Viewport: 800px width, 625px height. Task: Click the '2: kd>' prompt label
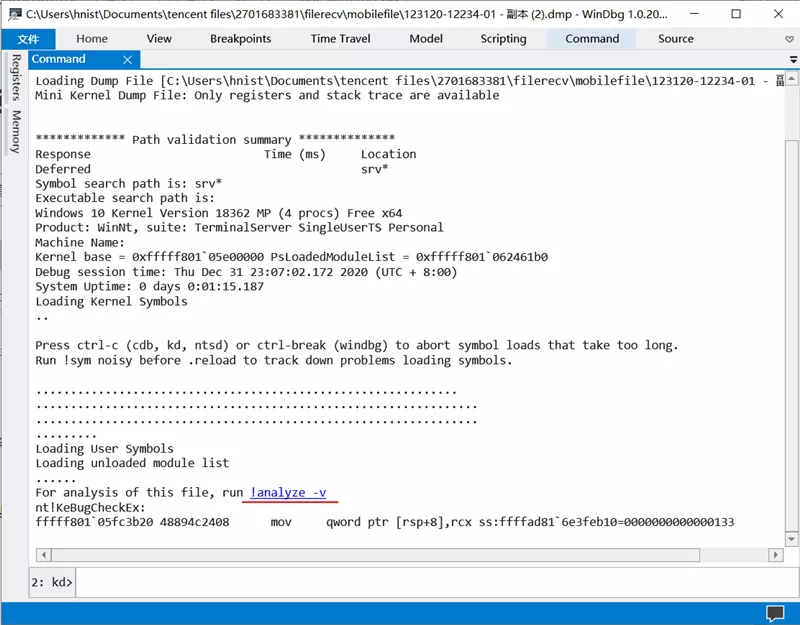52,582
